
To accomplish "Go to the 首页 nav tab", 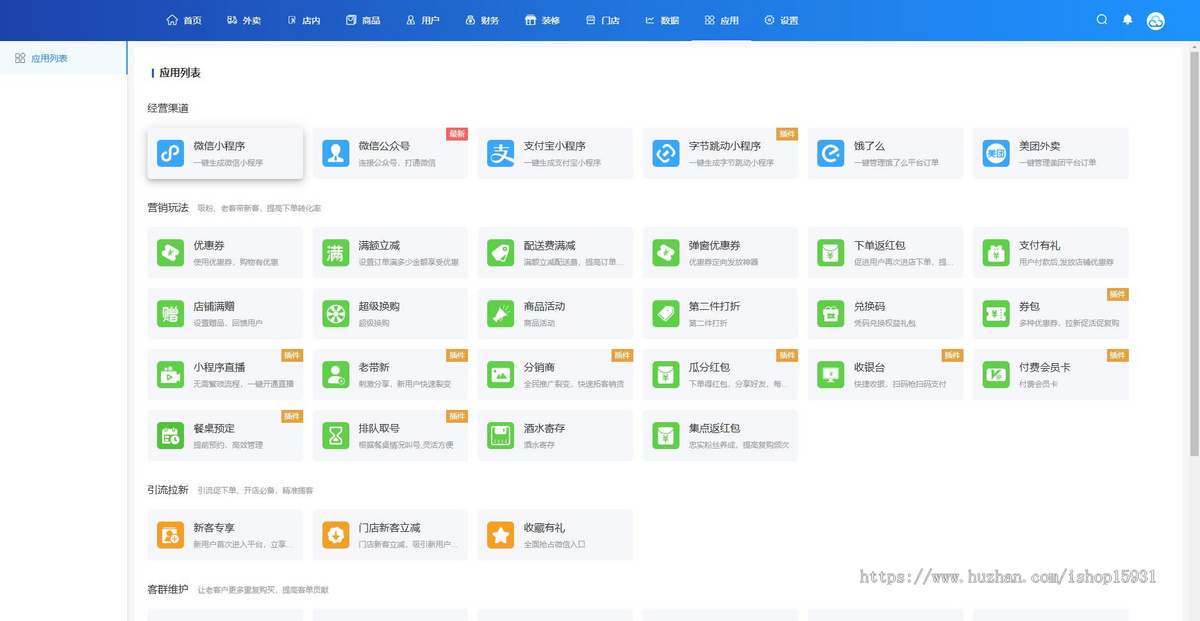I will click(185, 20).
